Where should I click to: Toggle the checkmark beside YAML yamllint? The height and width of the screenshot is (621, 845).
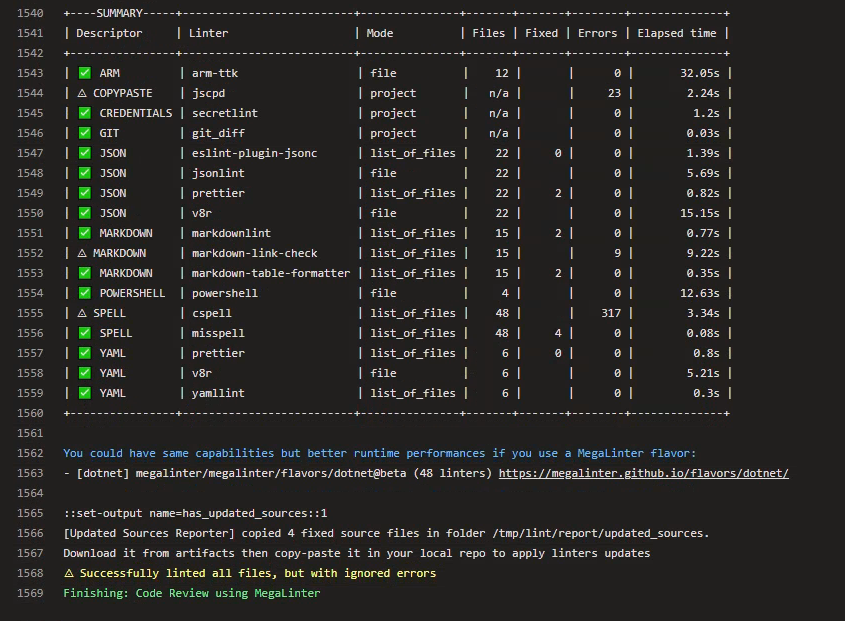pos(84,392)
